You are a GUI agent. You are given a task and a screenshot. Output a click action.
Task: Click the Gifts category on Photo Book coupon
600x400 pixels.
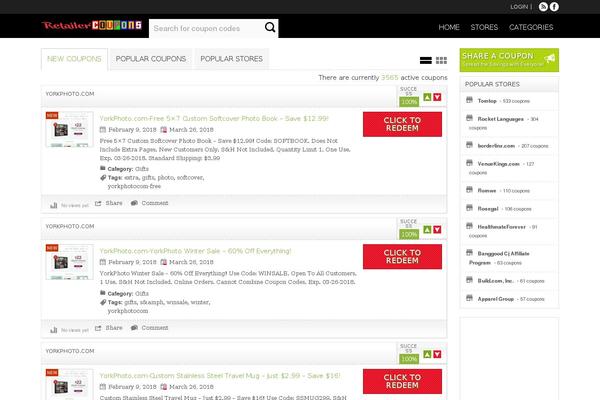(x=142, y=169)
